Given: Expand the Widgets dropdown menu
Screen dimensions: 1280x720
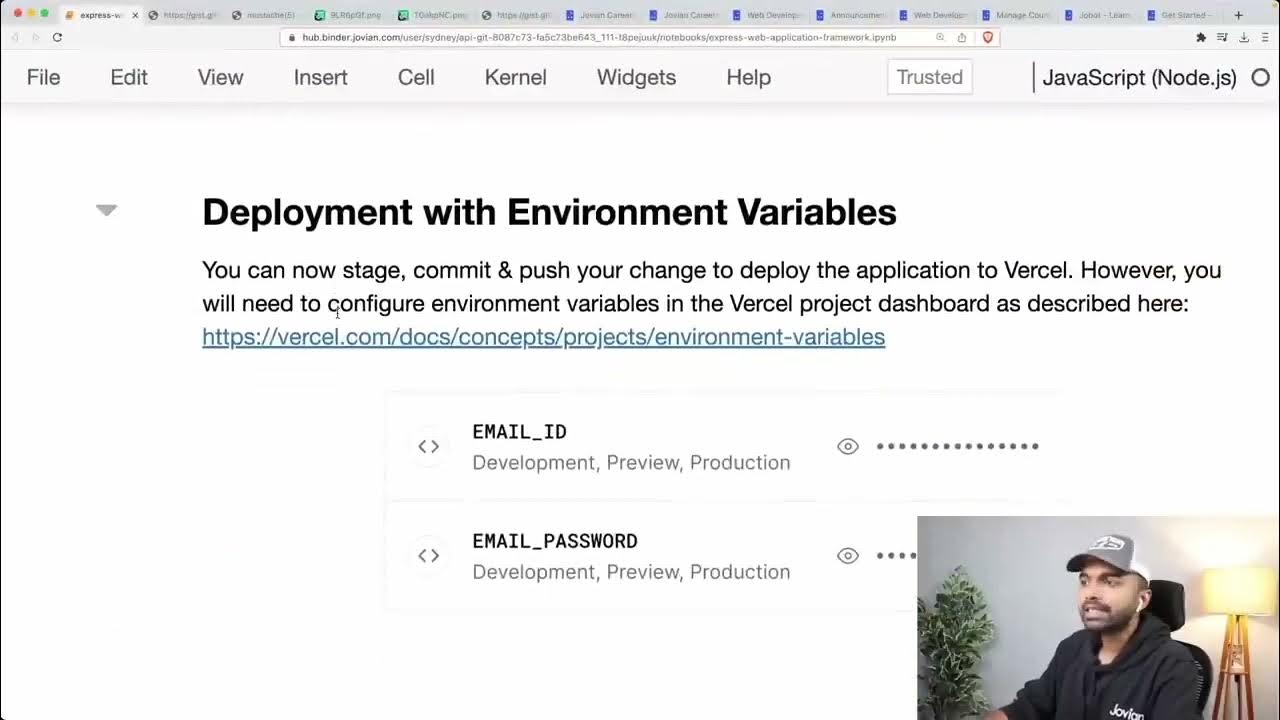Looking at the screenshot, I should point(636,78).
